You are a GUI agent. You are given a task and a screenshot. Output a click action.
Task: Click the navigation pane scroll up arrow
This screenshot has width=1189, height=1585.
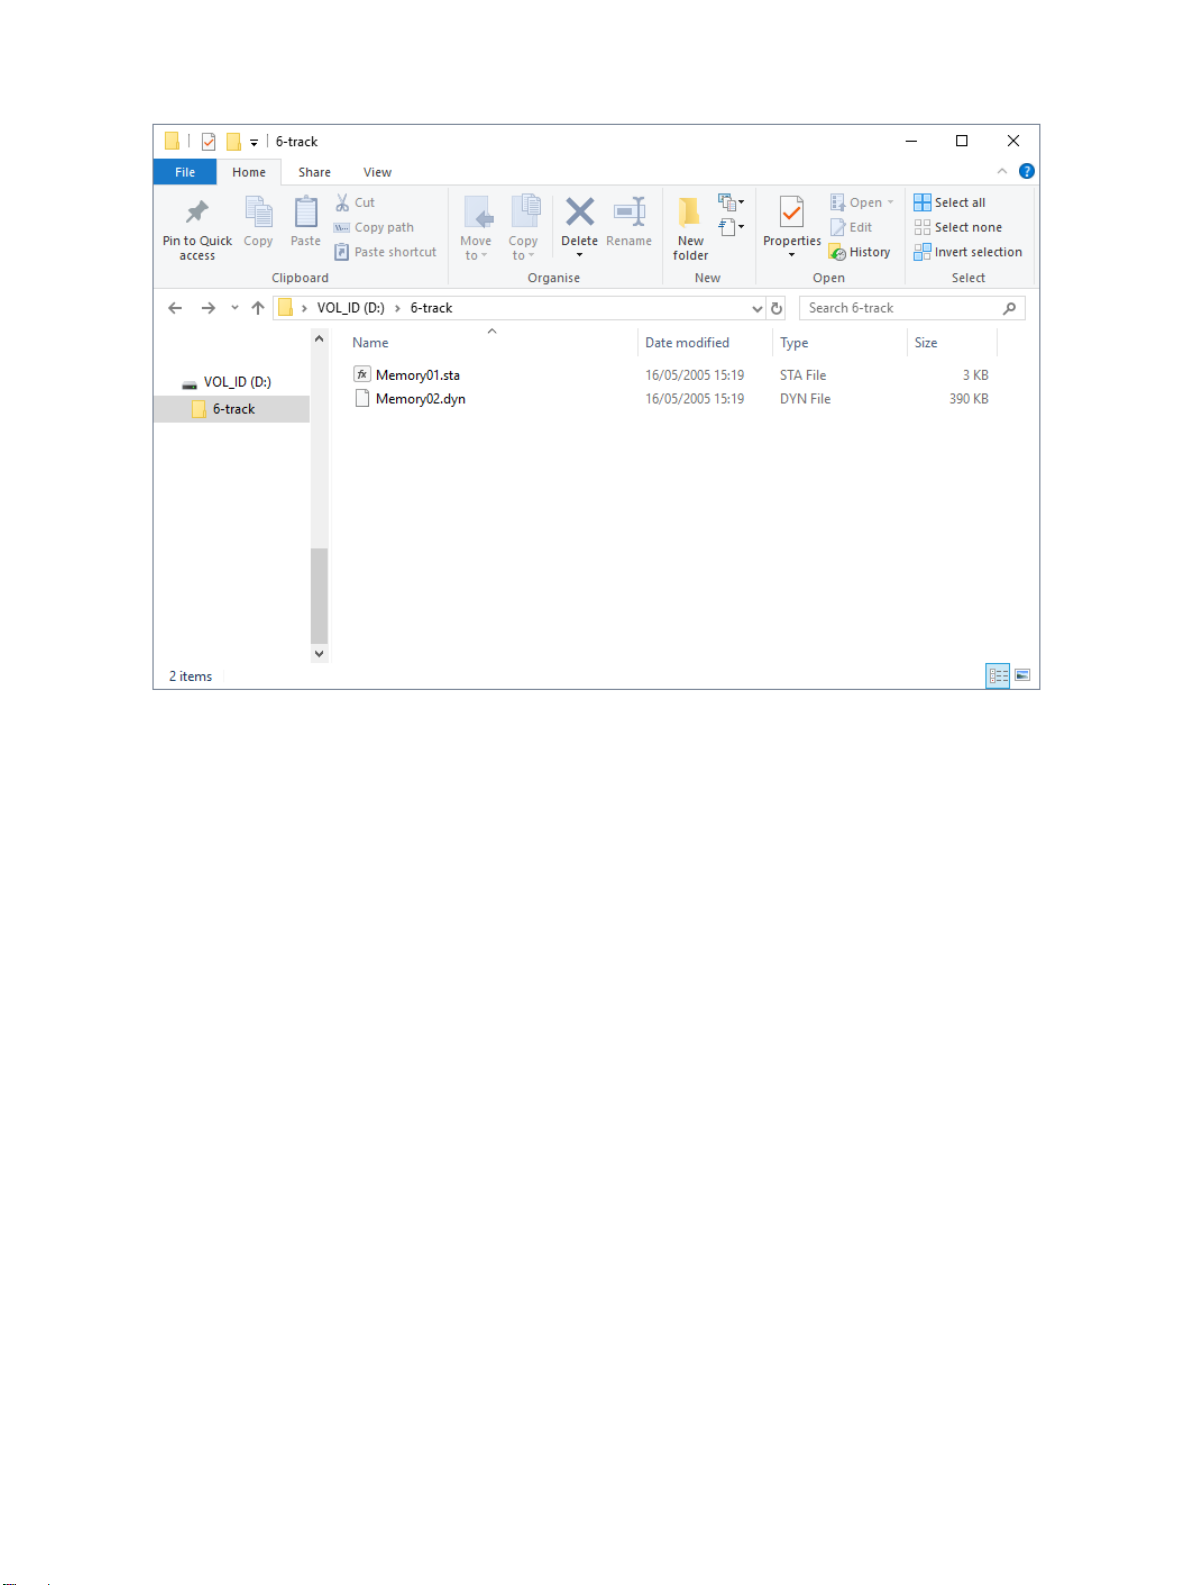[319, 339]
